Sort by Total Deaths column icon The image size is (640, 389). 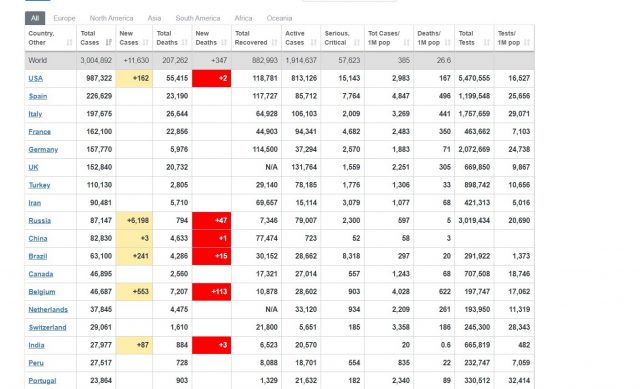(x=184, y=42)
